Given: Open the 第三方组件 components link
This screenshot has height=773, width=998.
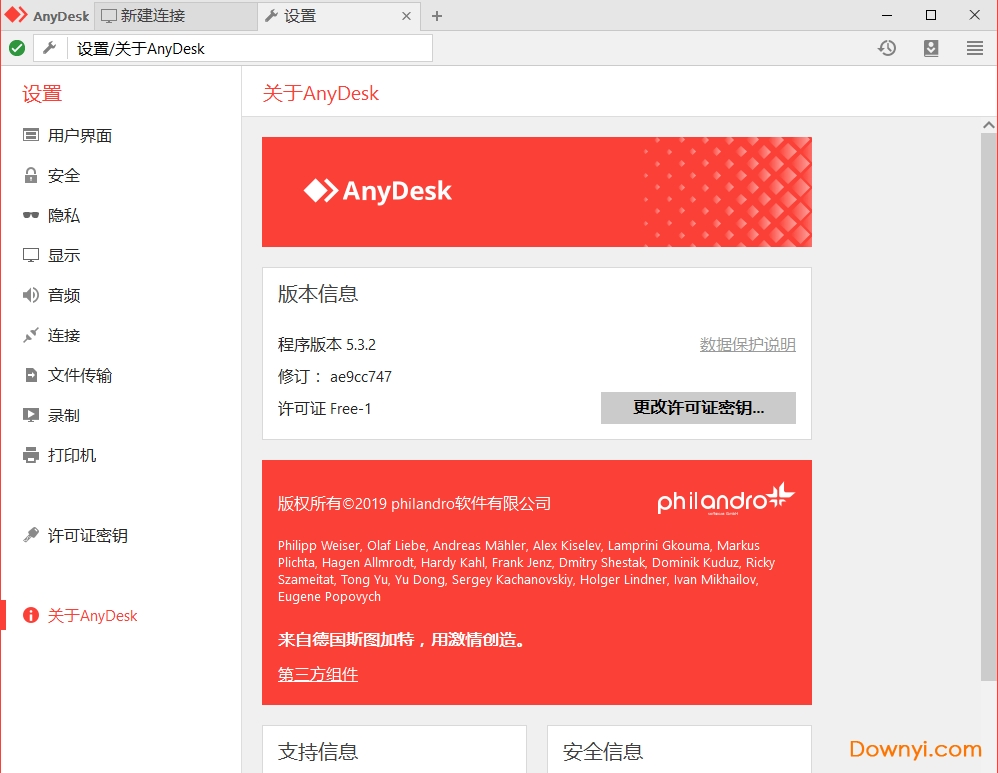Looking at the screenshot, I should tap(317, 674).
